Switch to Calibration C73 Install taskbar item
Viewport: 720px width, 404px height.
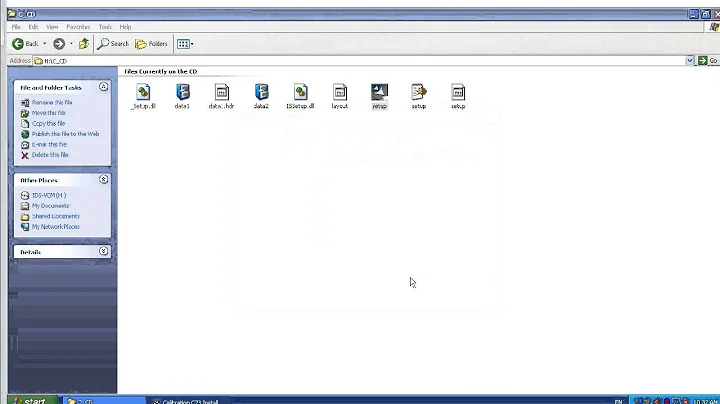point(192,401)
